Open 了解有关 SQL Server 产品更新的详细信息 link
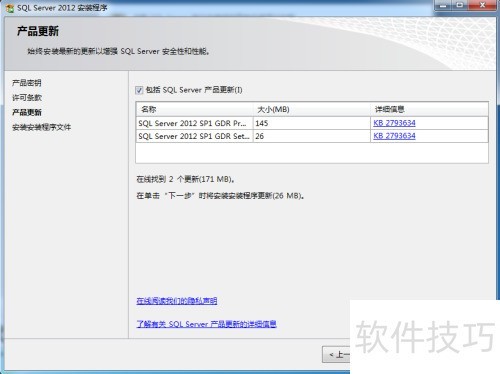This screenshot has height=374, width=500. [x=206, y=324]
